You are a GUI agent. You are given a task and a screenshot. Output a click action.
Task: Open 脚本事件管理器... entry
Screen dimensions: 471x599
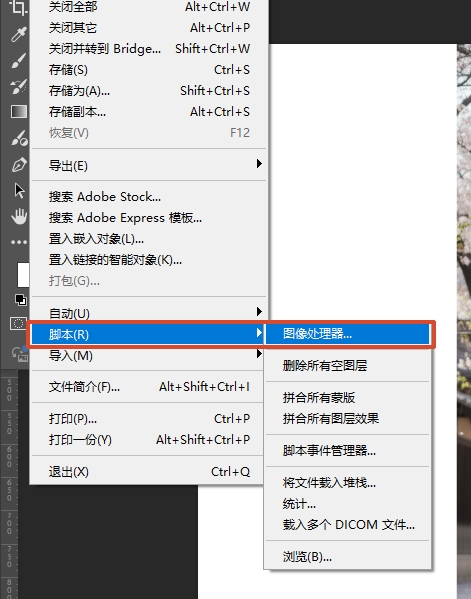click(348, 450)
